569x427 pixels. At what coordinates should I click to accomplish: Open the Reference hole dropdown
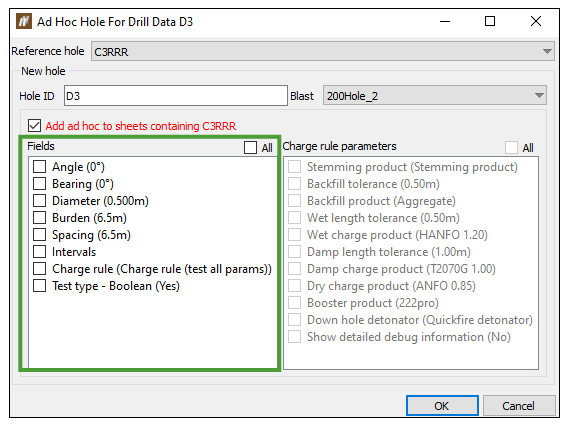click(x=323, y=51)
